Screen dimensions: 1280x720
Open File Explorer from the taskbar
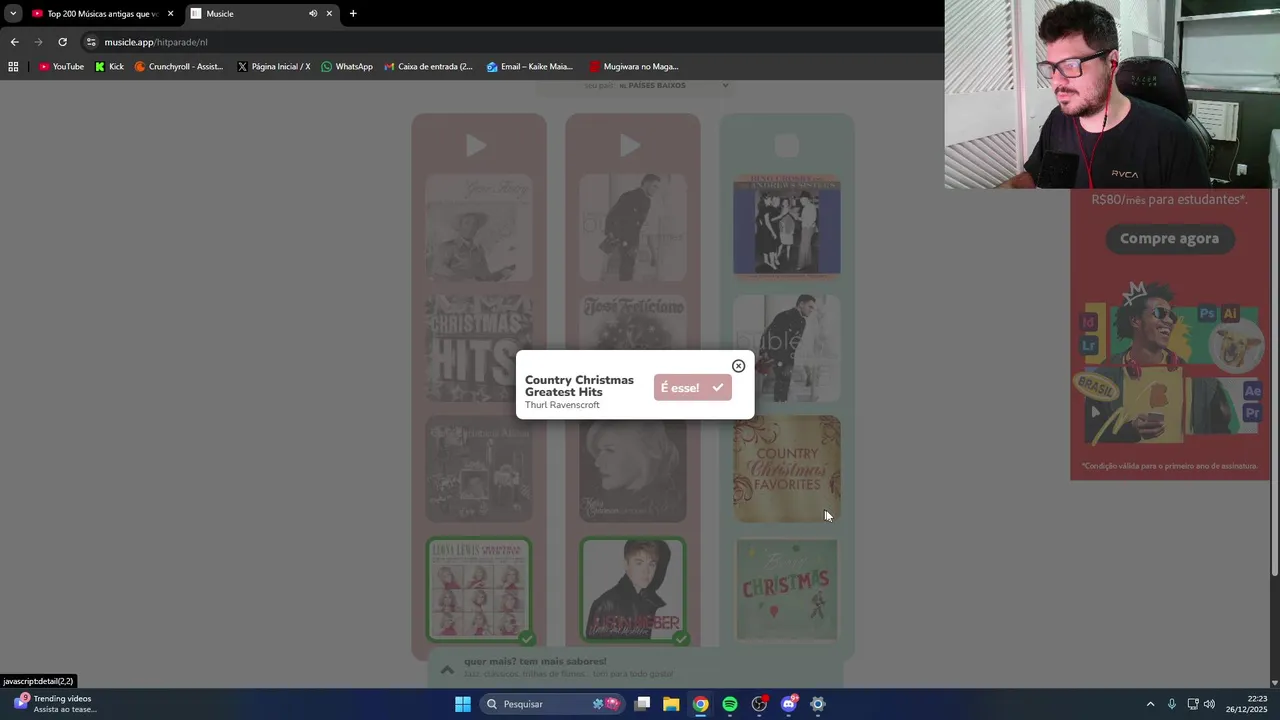672,704
